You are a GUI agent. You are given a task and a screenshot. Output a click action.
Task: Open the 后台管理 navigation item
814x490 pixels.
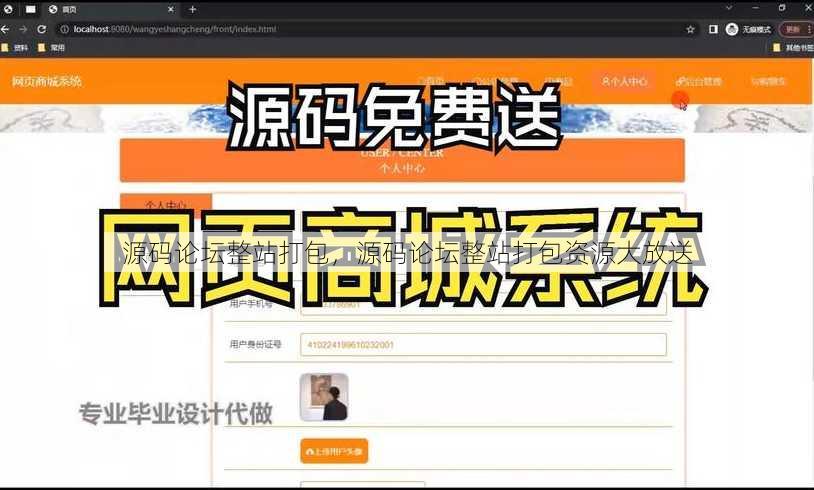click(x=699, y=81)
